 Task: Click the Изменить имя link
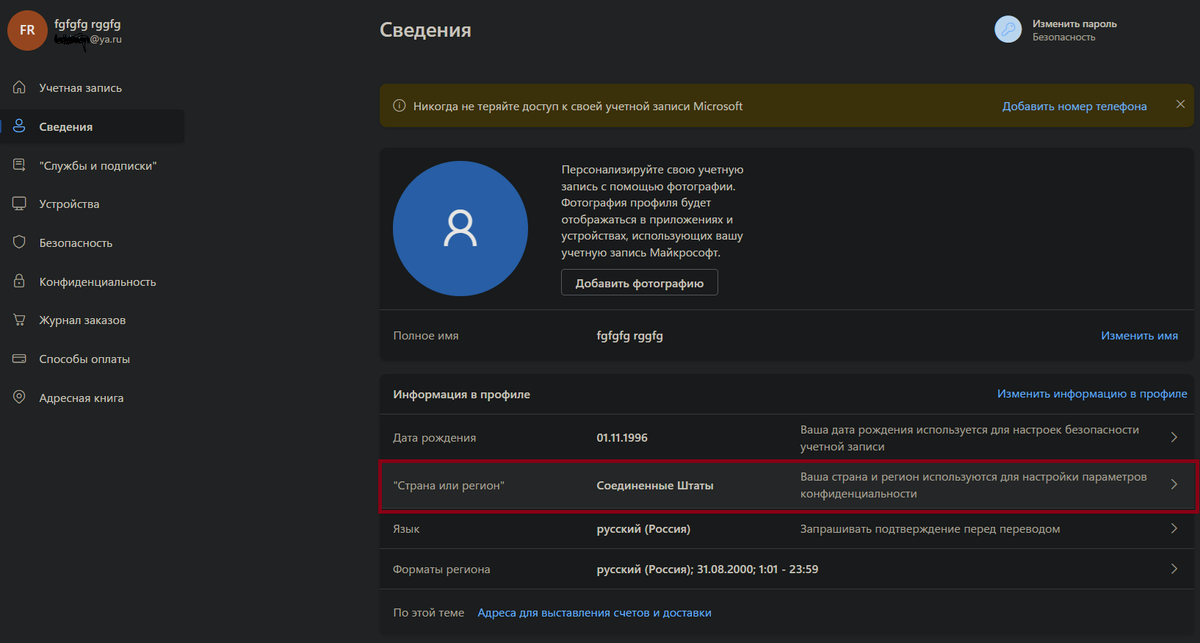click(1139, 336)
